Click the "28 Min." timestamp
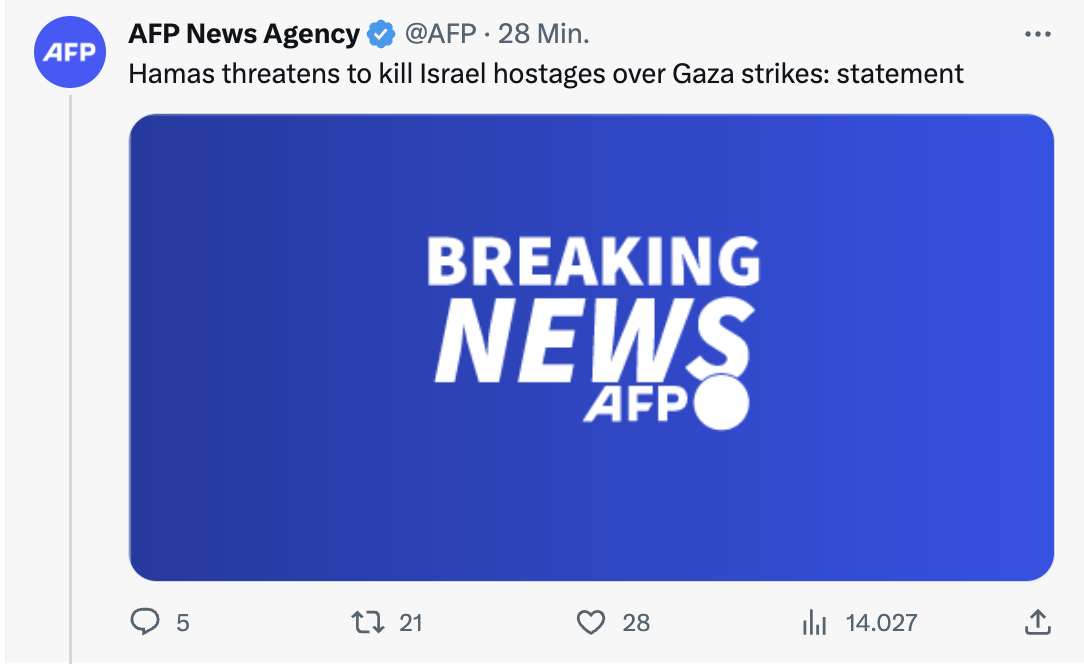The image size is (1084, 664). point(544,34)
